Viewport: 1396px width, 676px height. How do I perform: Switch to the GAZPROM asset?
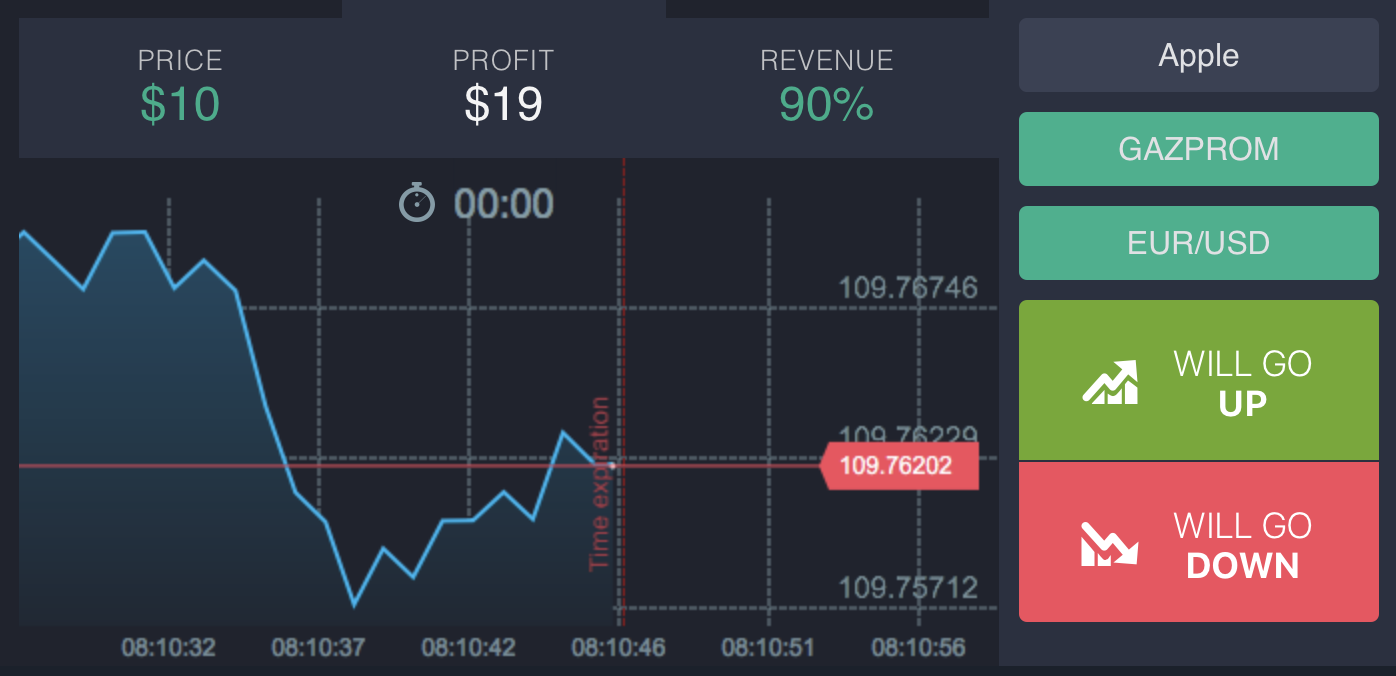pyautogui.click(x=1198, y=149)
